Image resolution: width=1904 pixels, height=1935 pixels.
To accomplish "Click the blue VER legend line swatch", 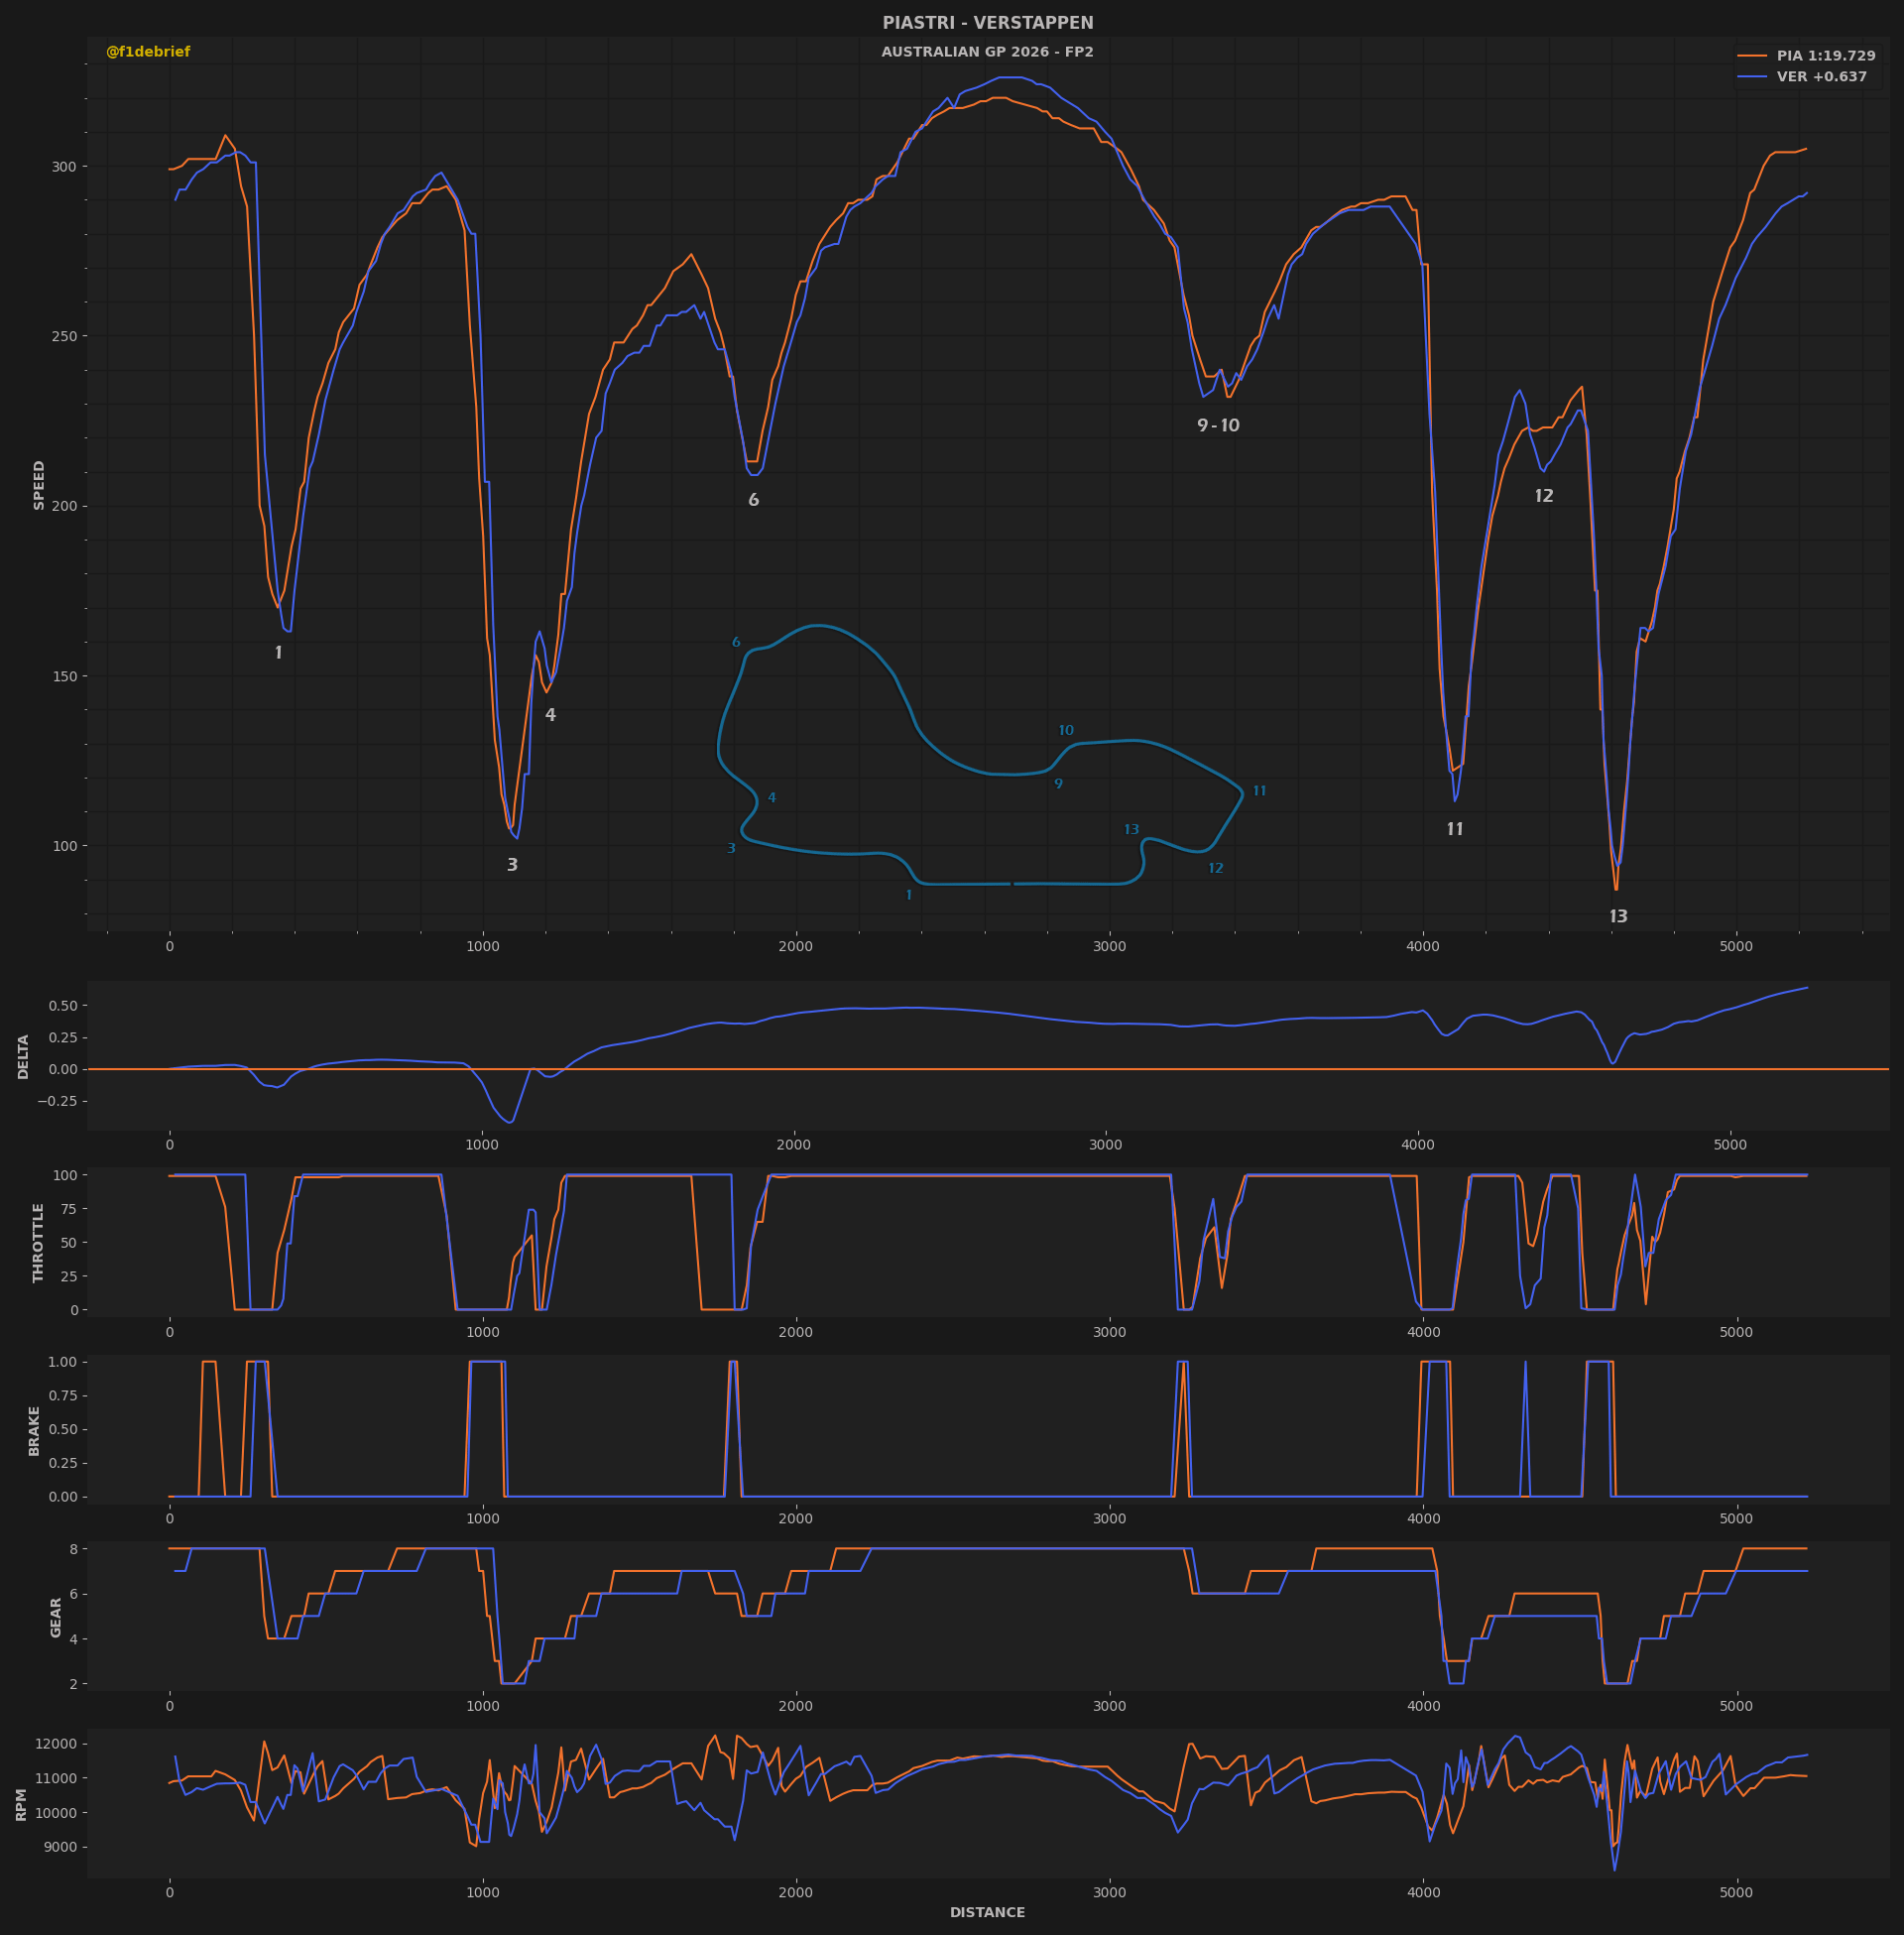I will tap(1752, 77).
